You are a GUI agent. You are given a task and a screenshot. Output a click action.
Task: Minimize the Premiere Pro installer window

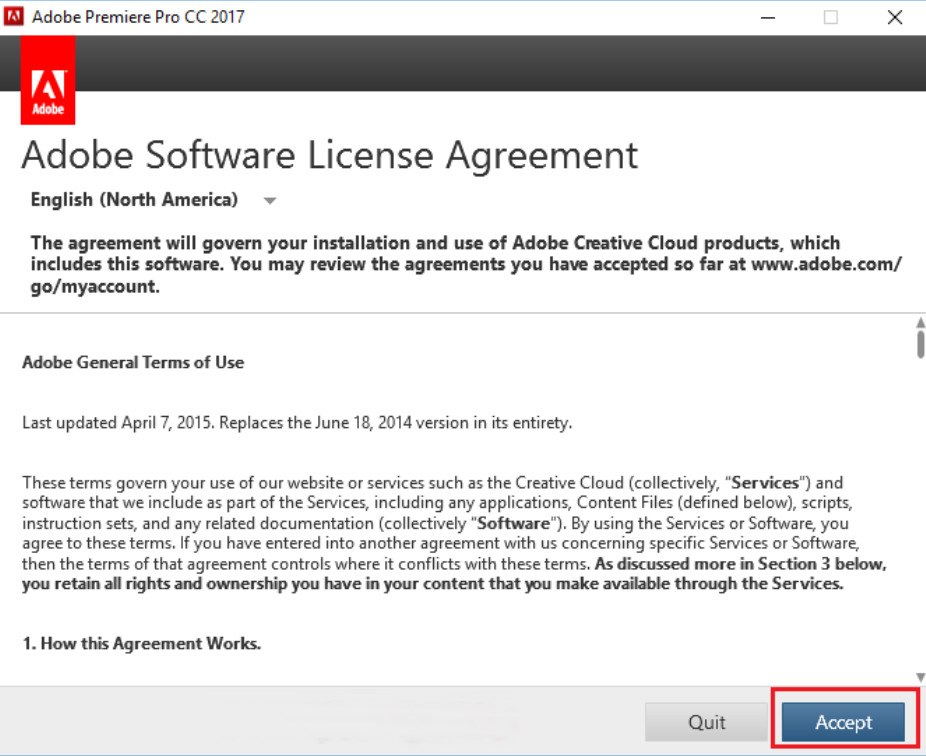click(x=768, y=17)
